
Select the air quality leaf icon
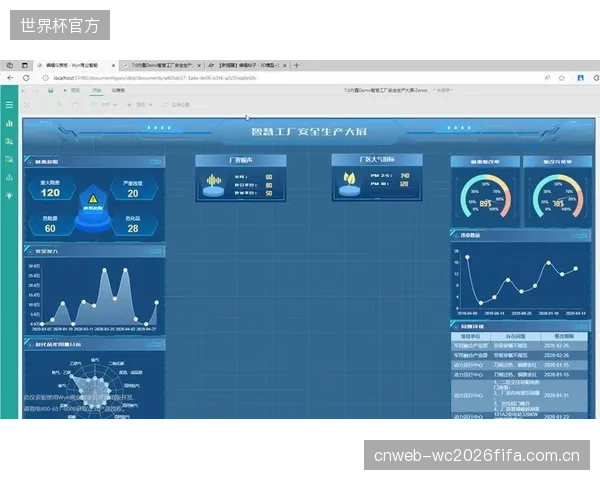point(349,178)
